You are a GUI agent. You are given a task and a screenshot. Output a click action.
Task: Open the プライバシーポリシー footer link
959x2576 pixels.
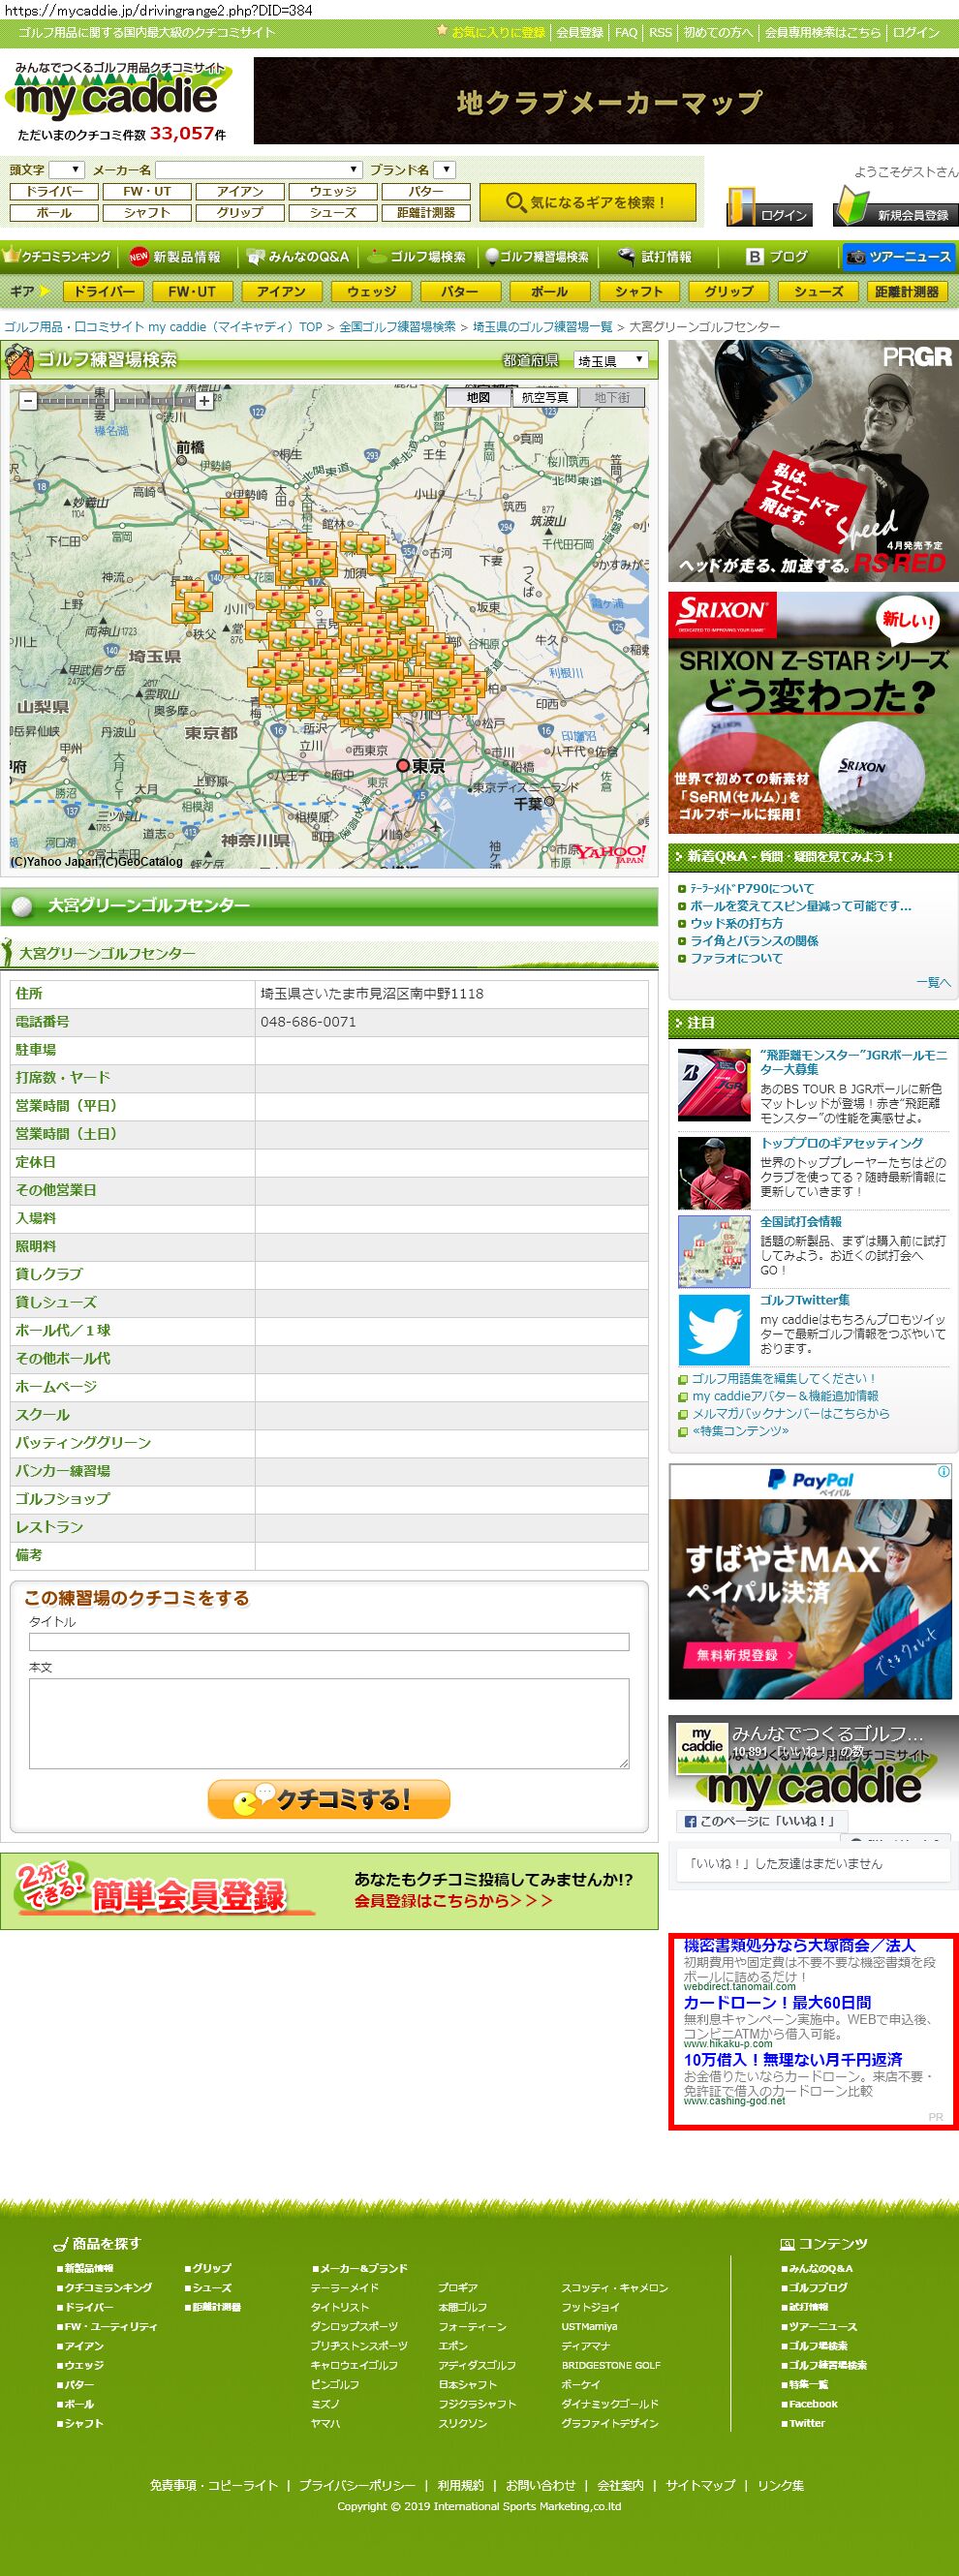(x=357, y=2485)
